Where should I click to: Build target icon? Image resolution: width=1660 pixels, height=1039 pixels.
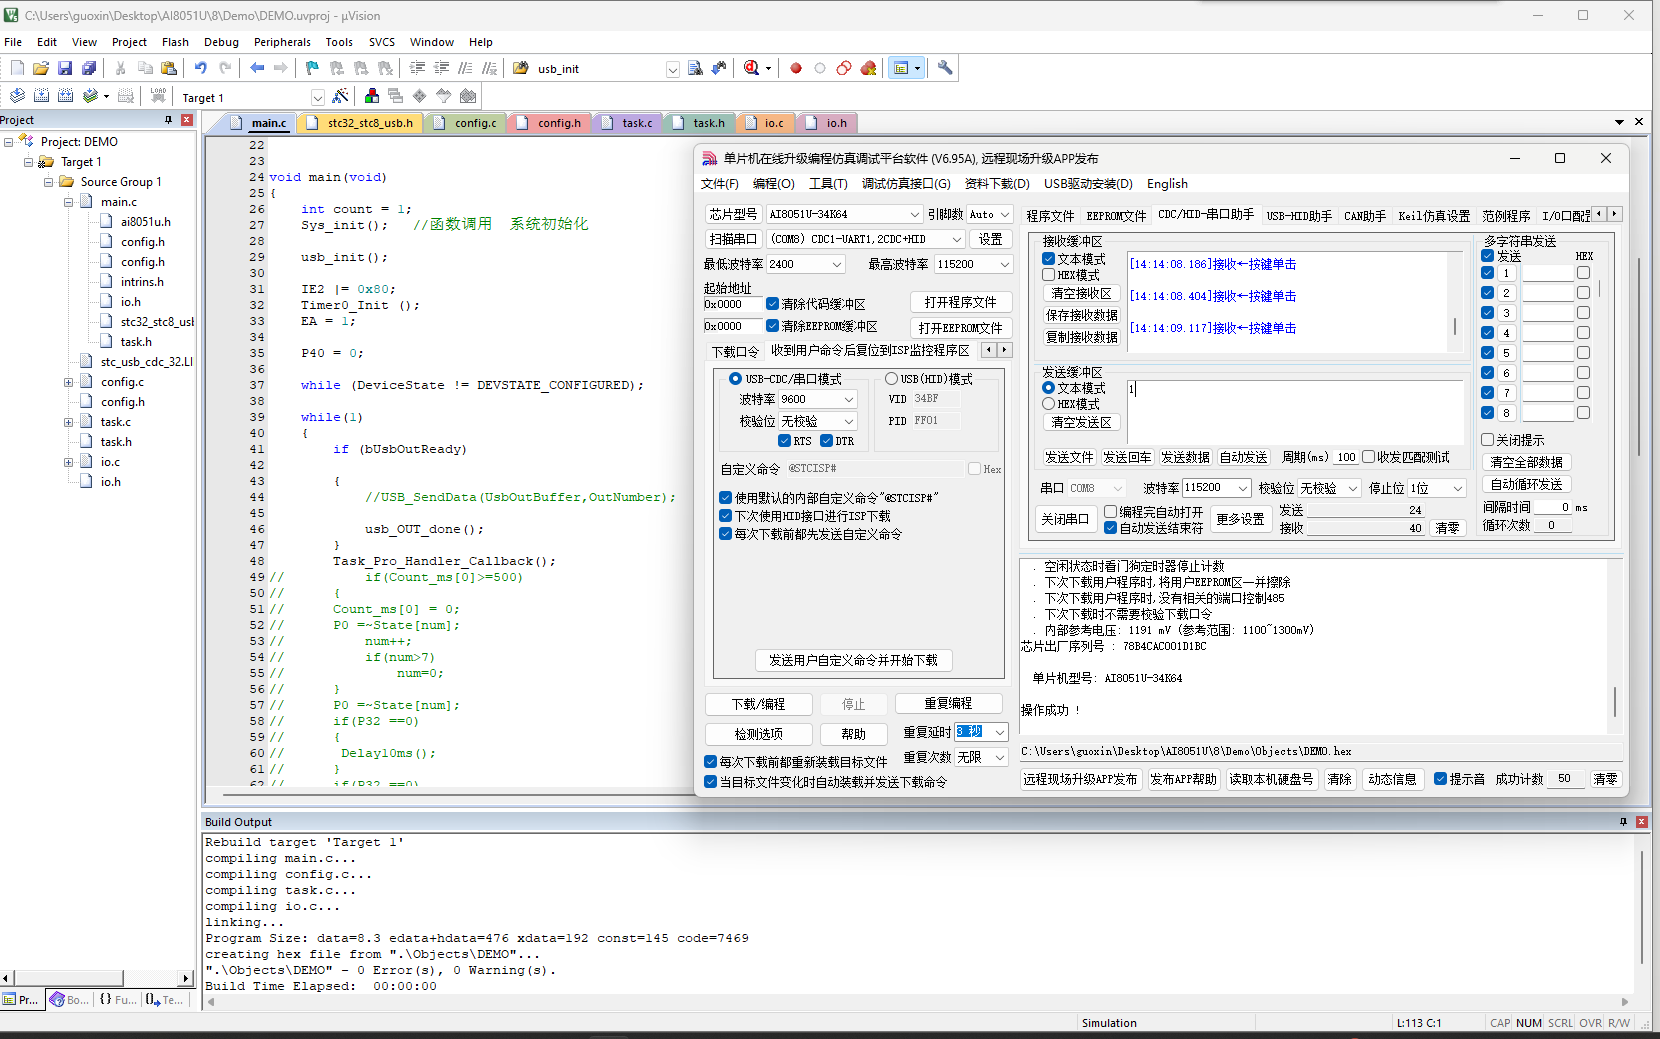click(x=41, y=96)
